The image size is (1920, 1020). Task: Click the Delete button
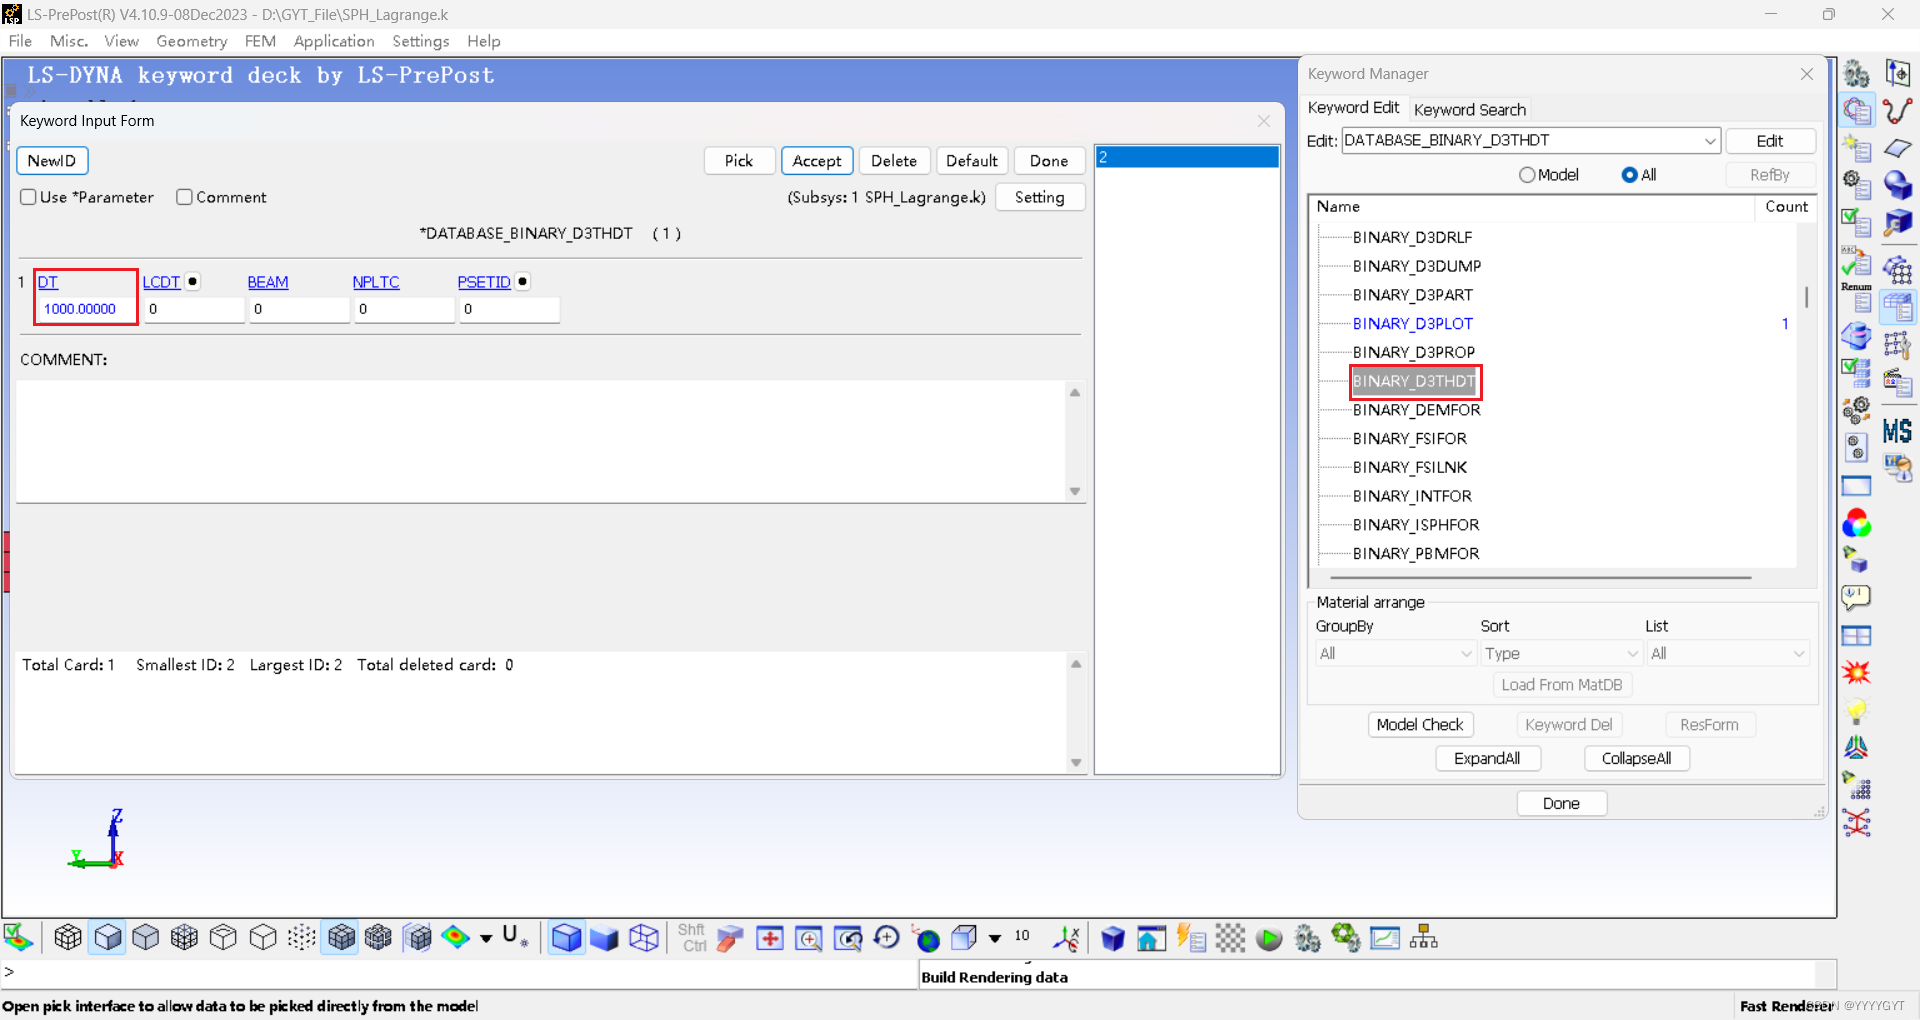[x=894, y=161]
